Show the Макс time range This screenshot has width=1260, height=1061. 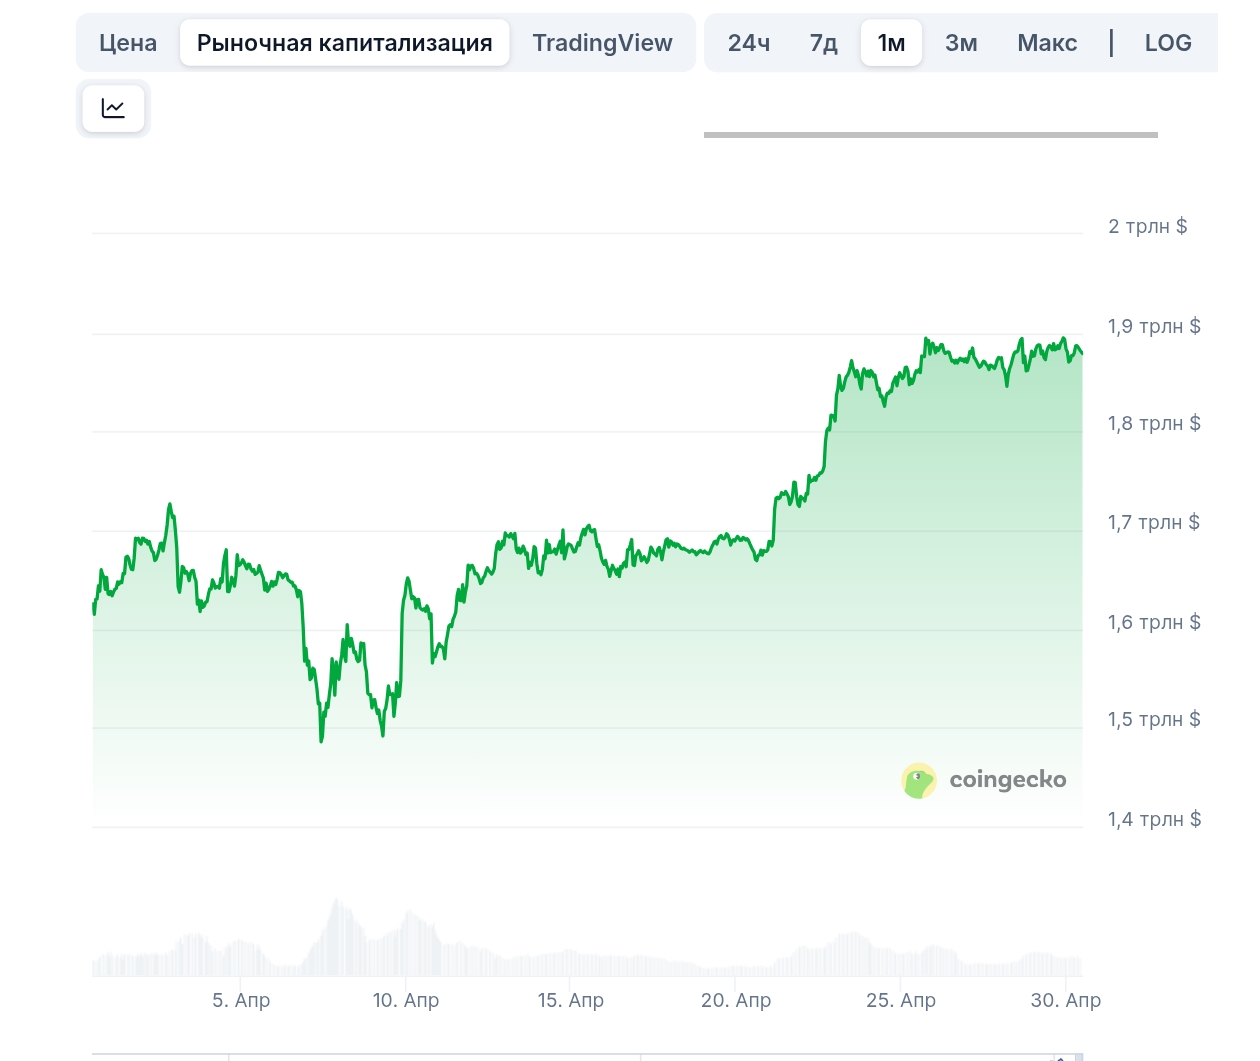(x=1047, y=43)
